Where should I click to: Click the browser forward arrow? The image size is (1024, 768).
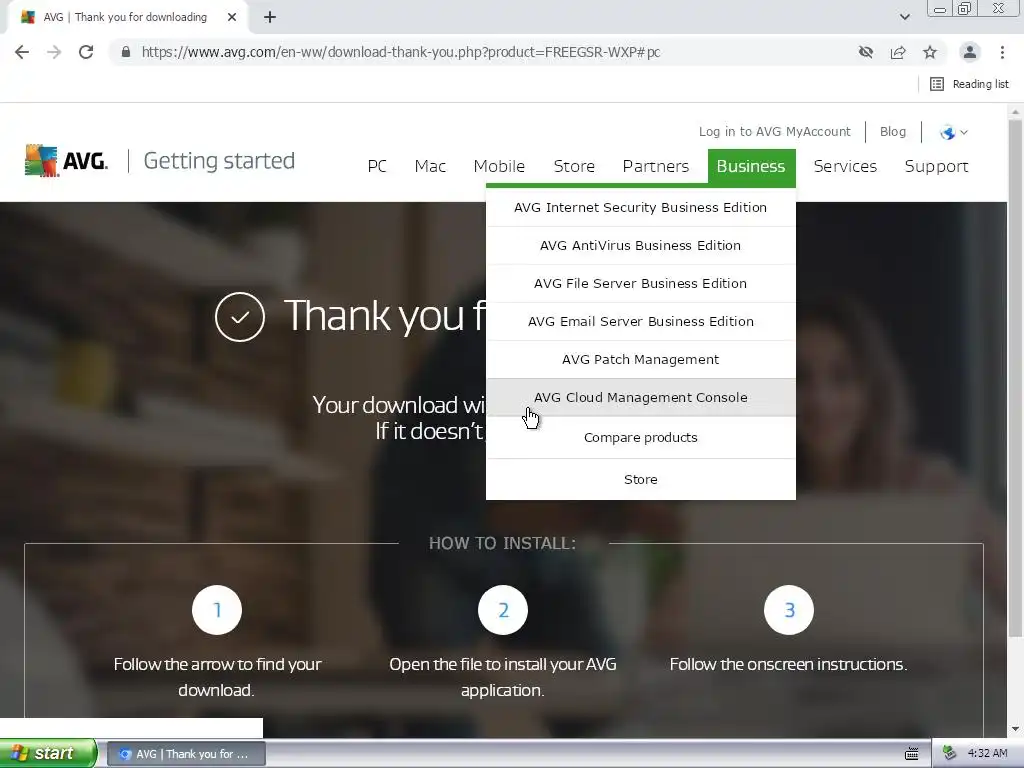tap(54, 52)
